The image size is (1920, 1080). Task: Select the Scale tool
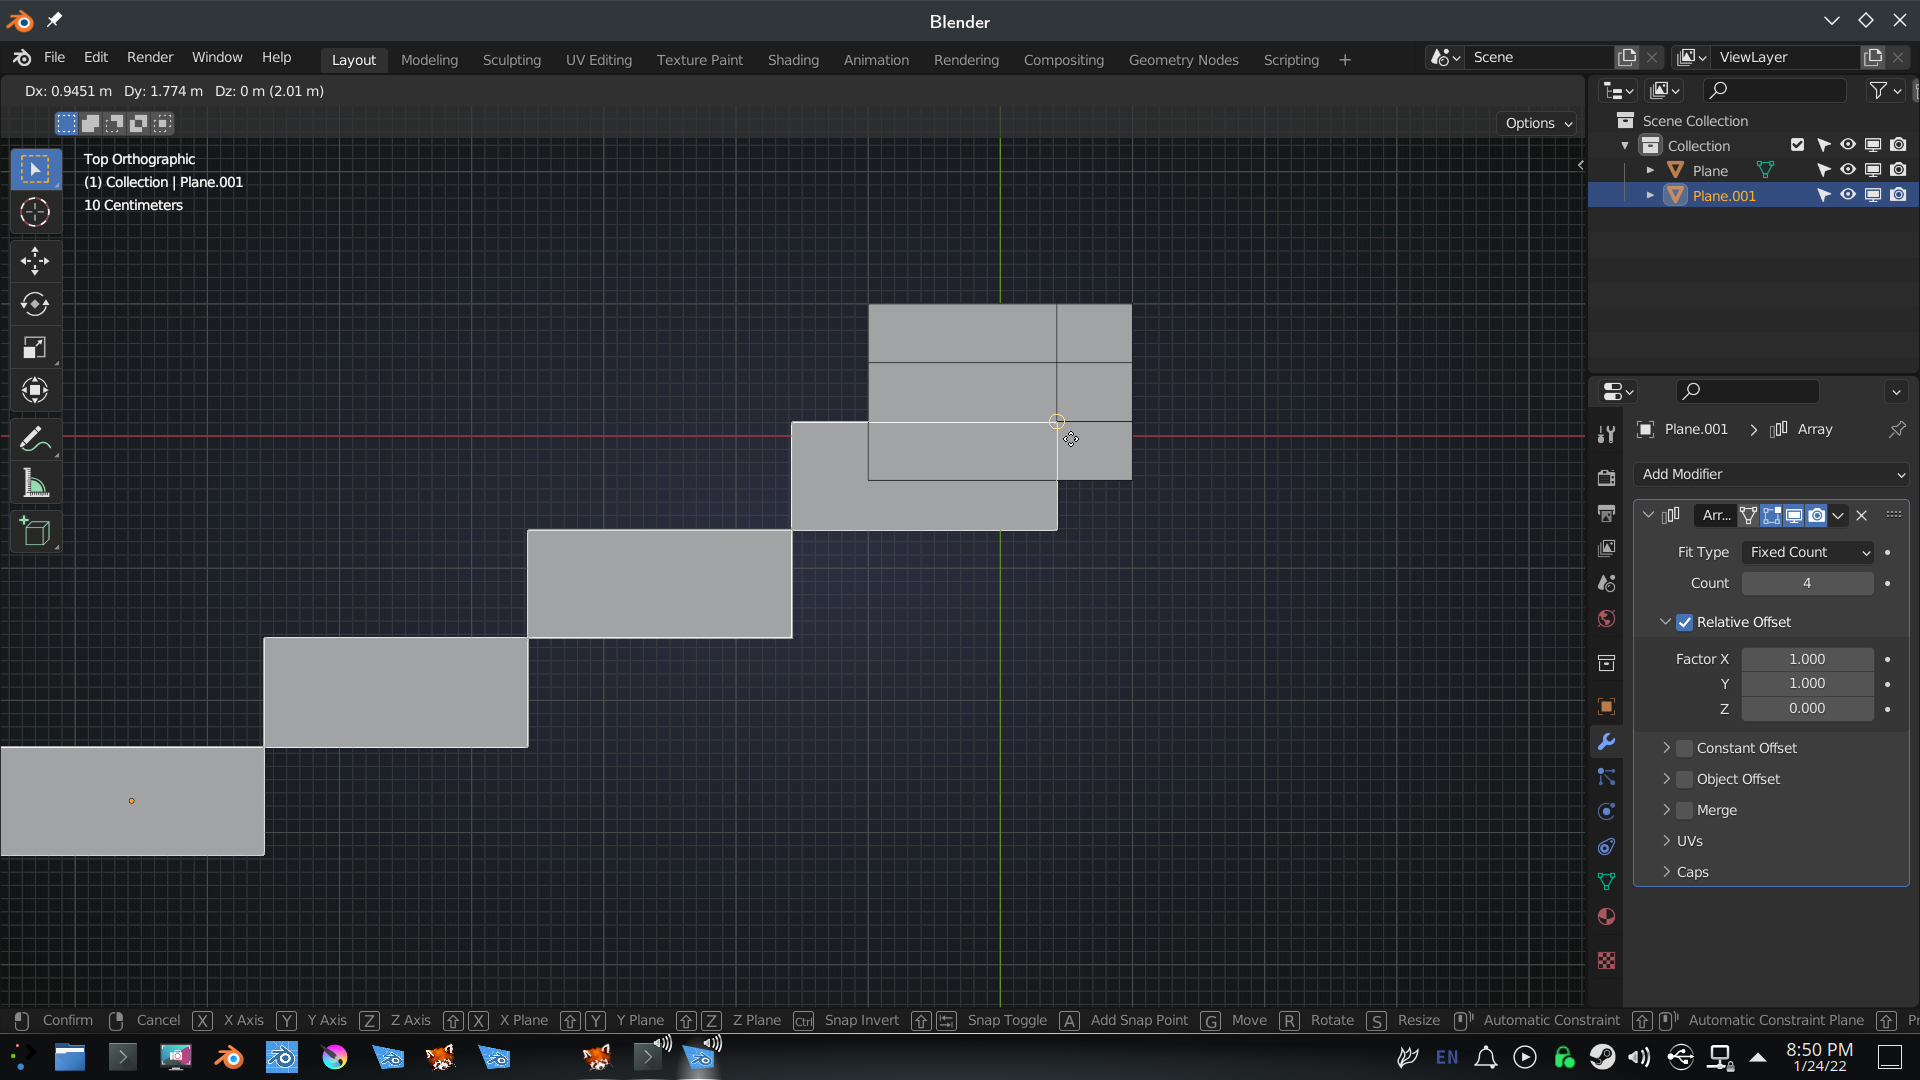click(35, 347)
